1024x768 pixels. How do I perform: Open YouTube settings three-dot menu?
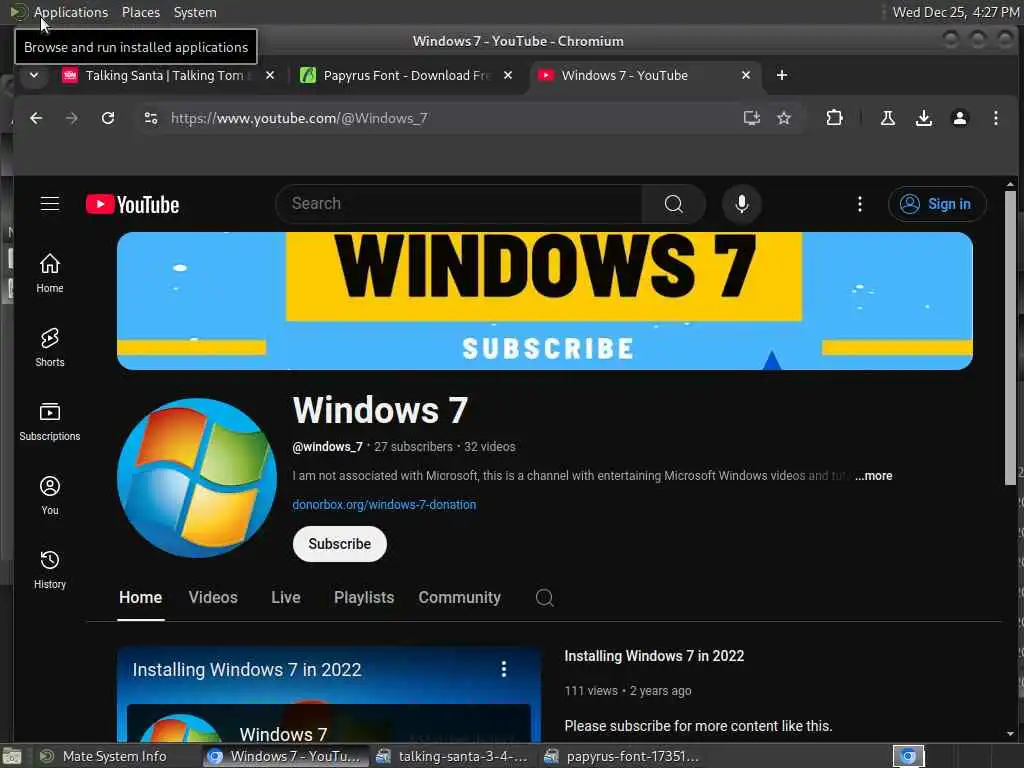[859, 204]
